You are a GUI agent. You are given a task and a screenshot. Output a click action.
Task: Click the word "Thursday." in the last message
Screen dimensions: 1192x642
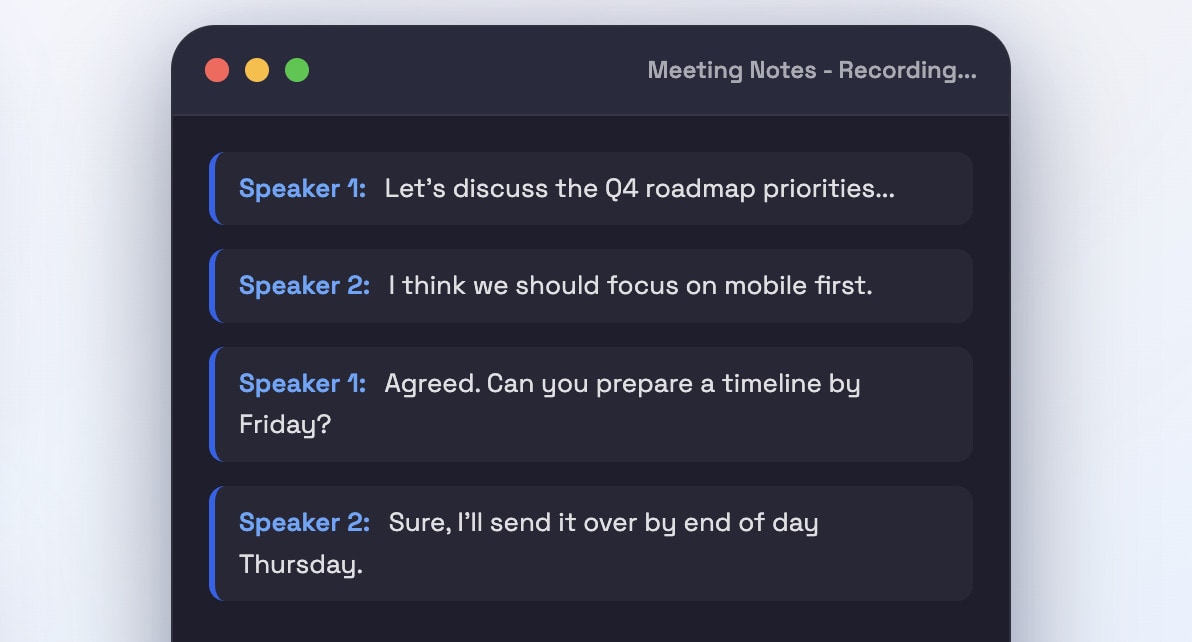pos(301,565)
